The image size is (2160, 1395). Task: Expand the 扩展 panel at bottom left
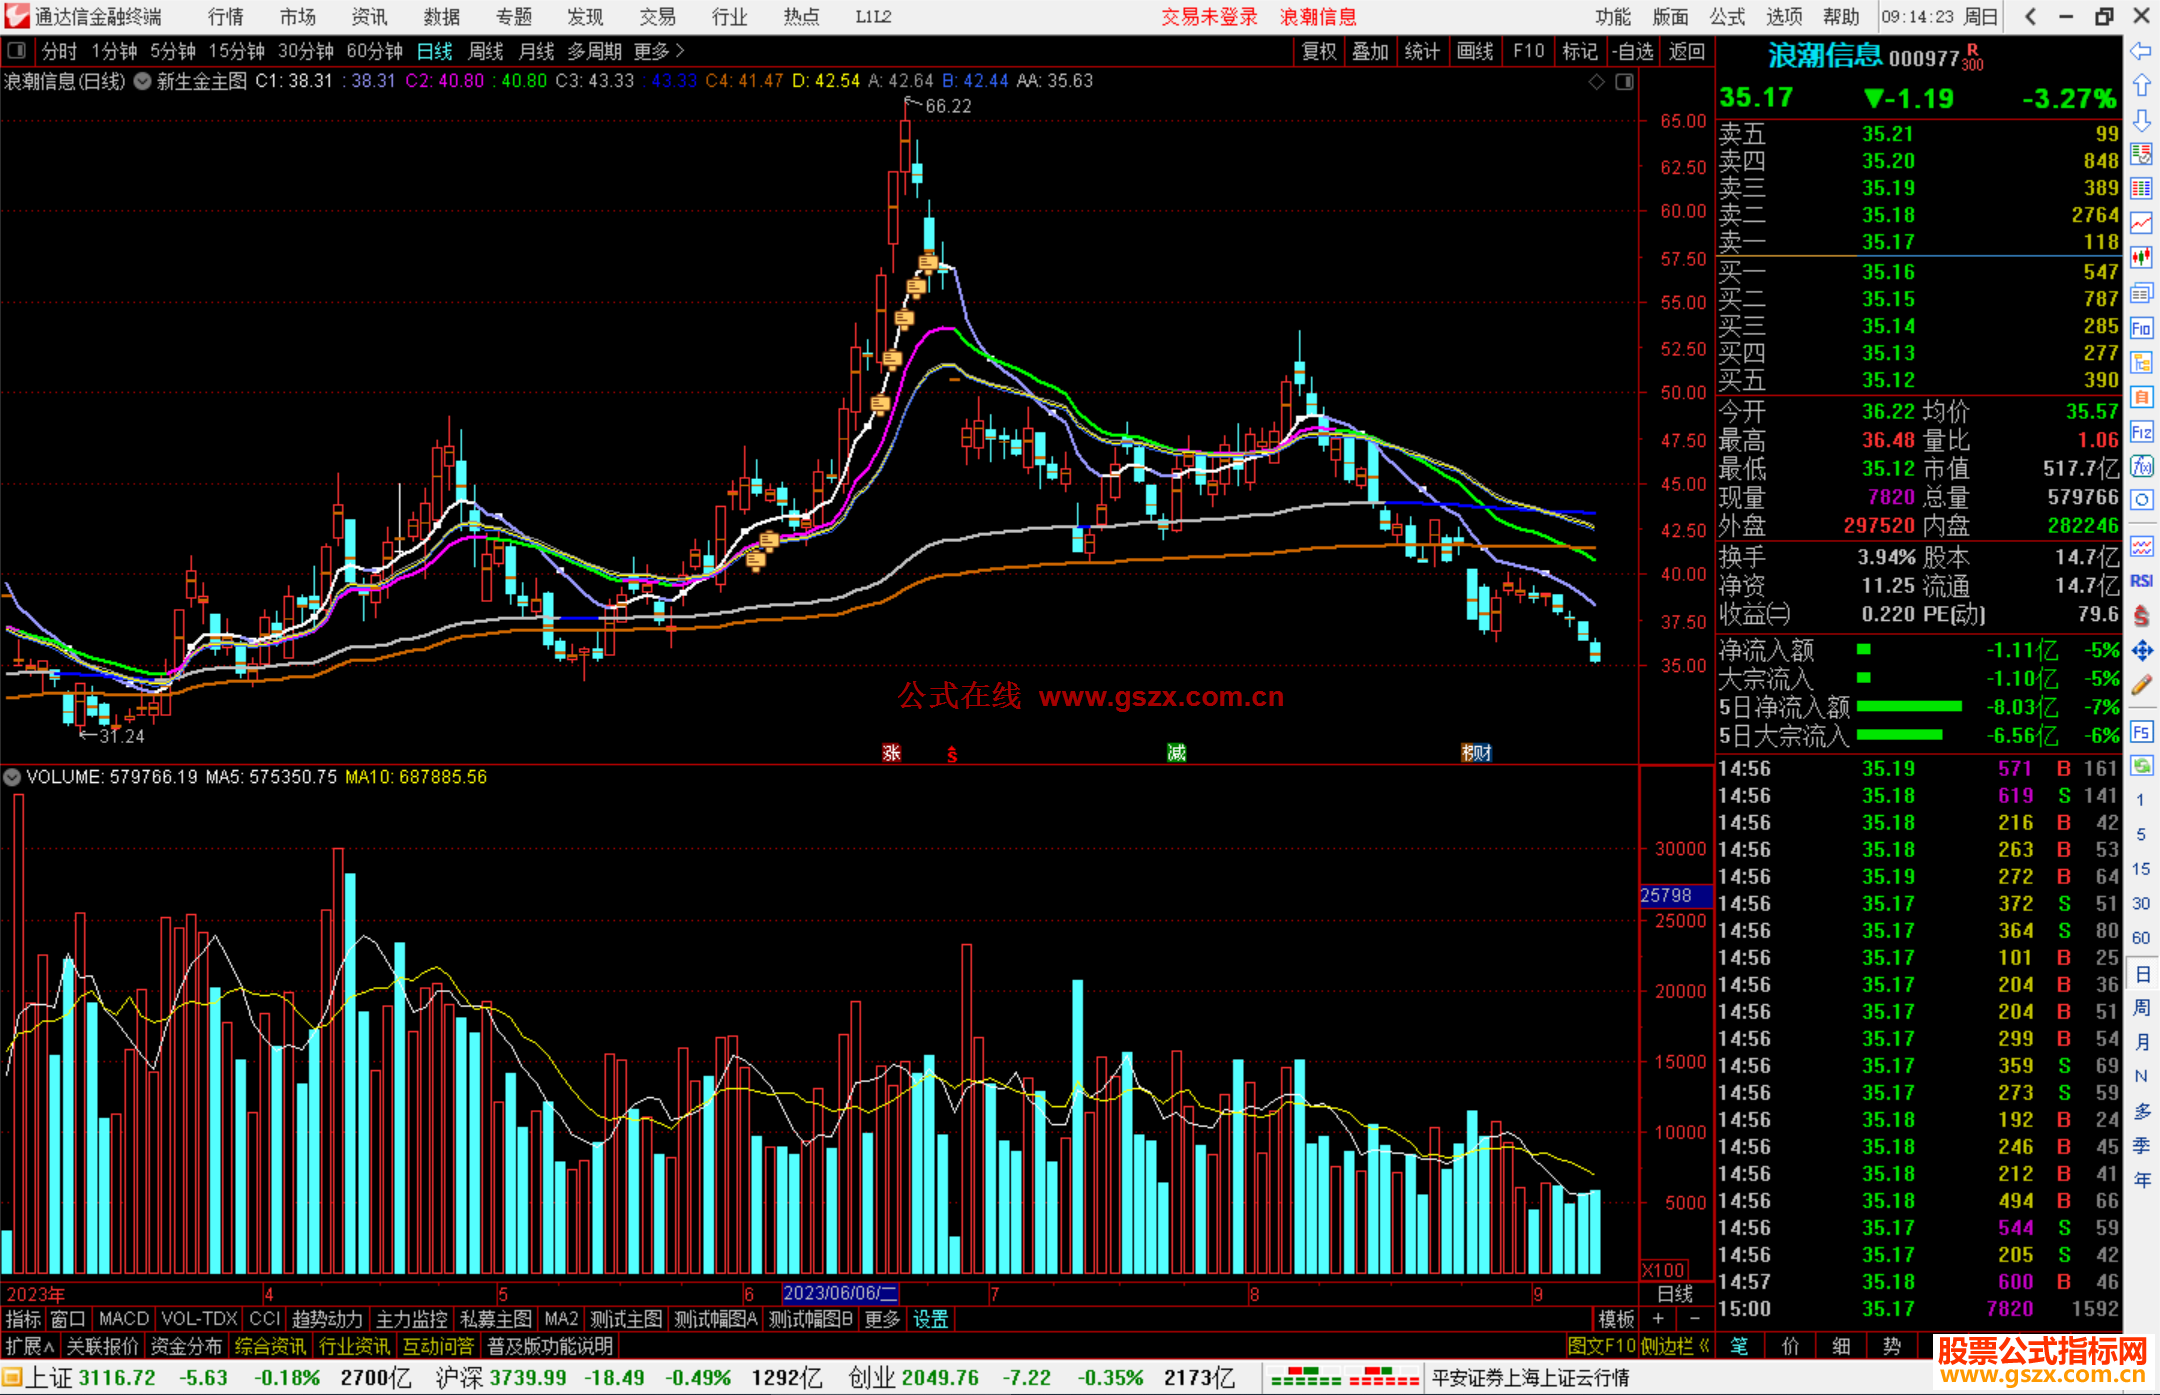(30, 1346)
